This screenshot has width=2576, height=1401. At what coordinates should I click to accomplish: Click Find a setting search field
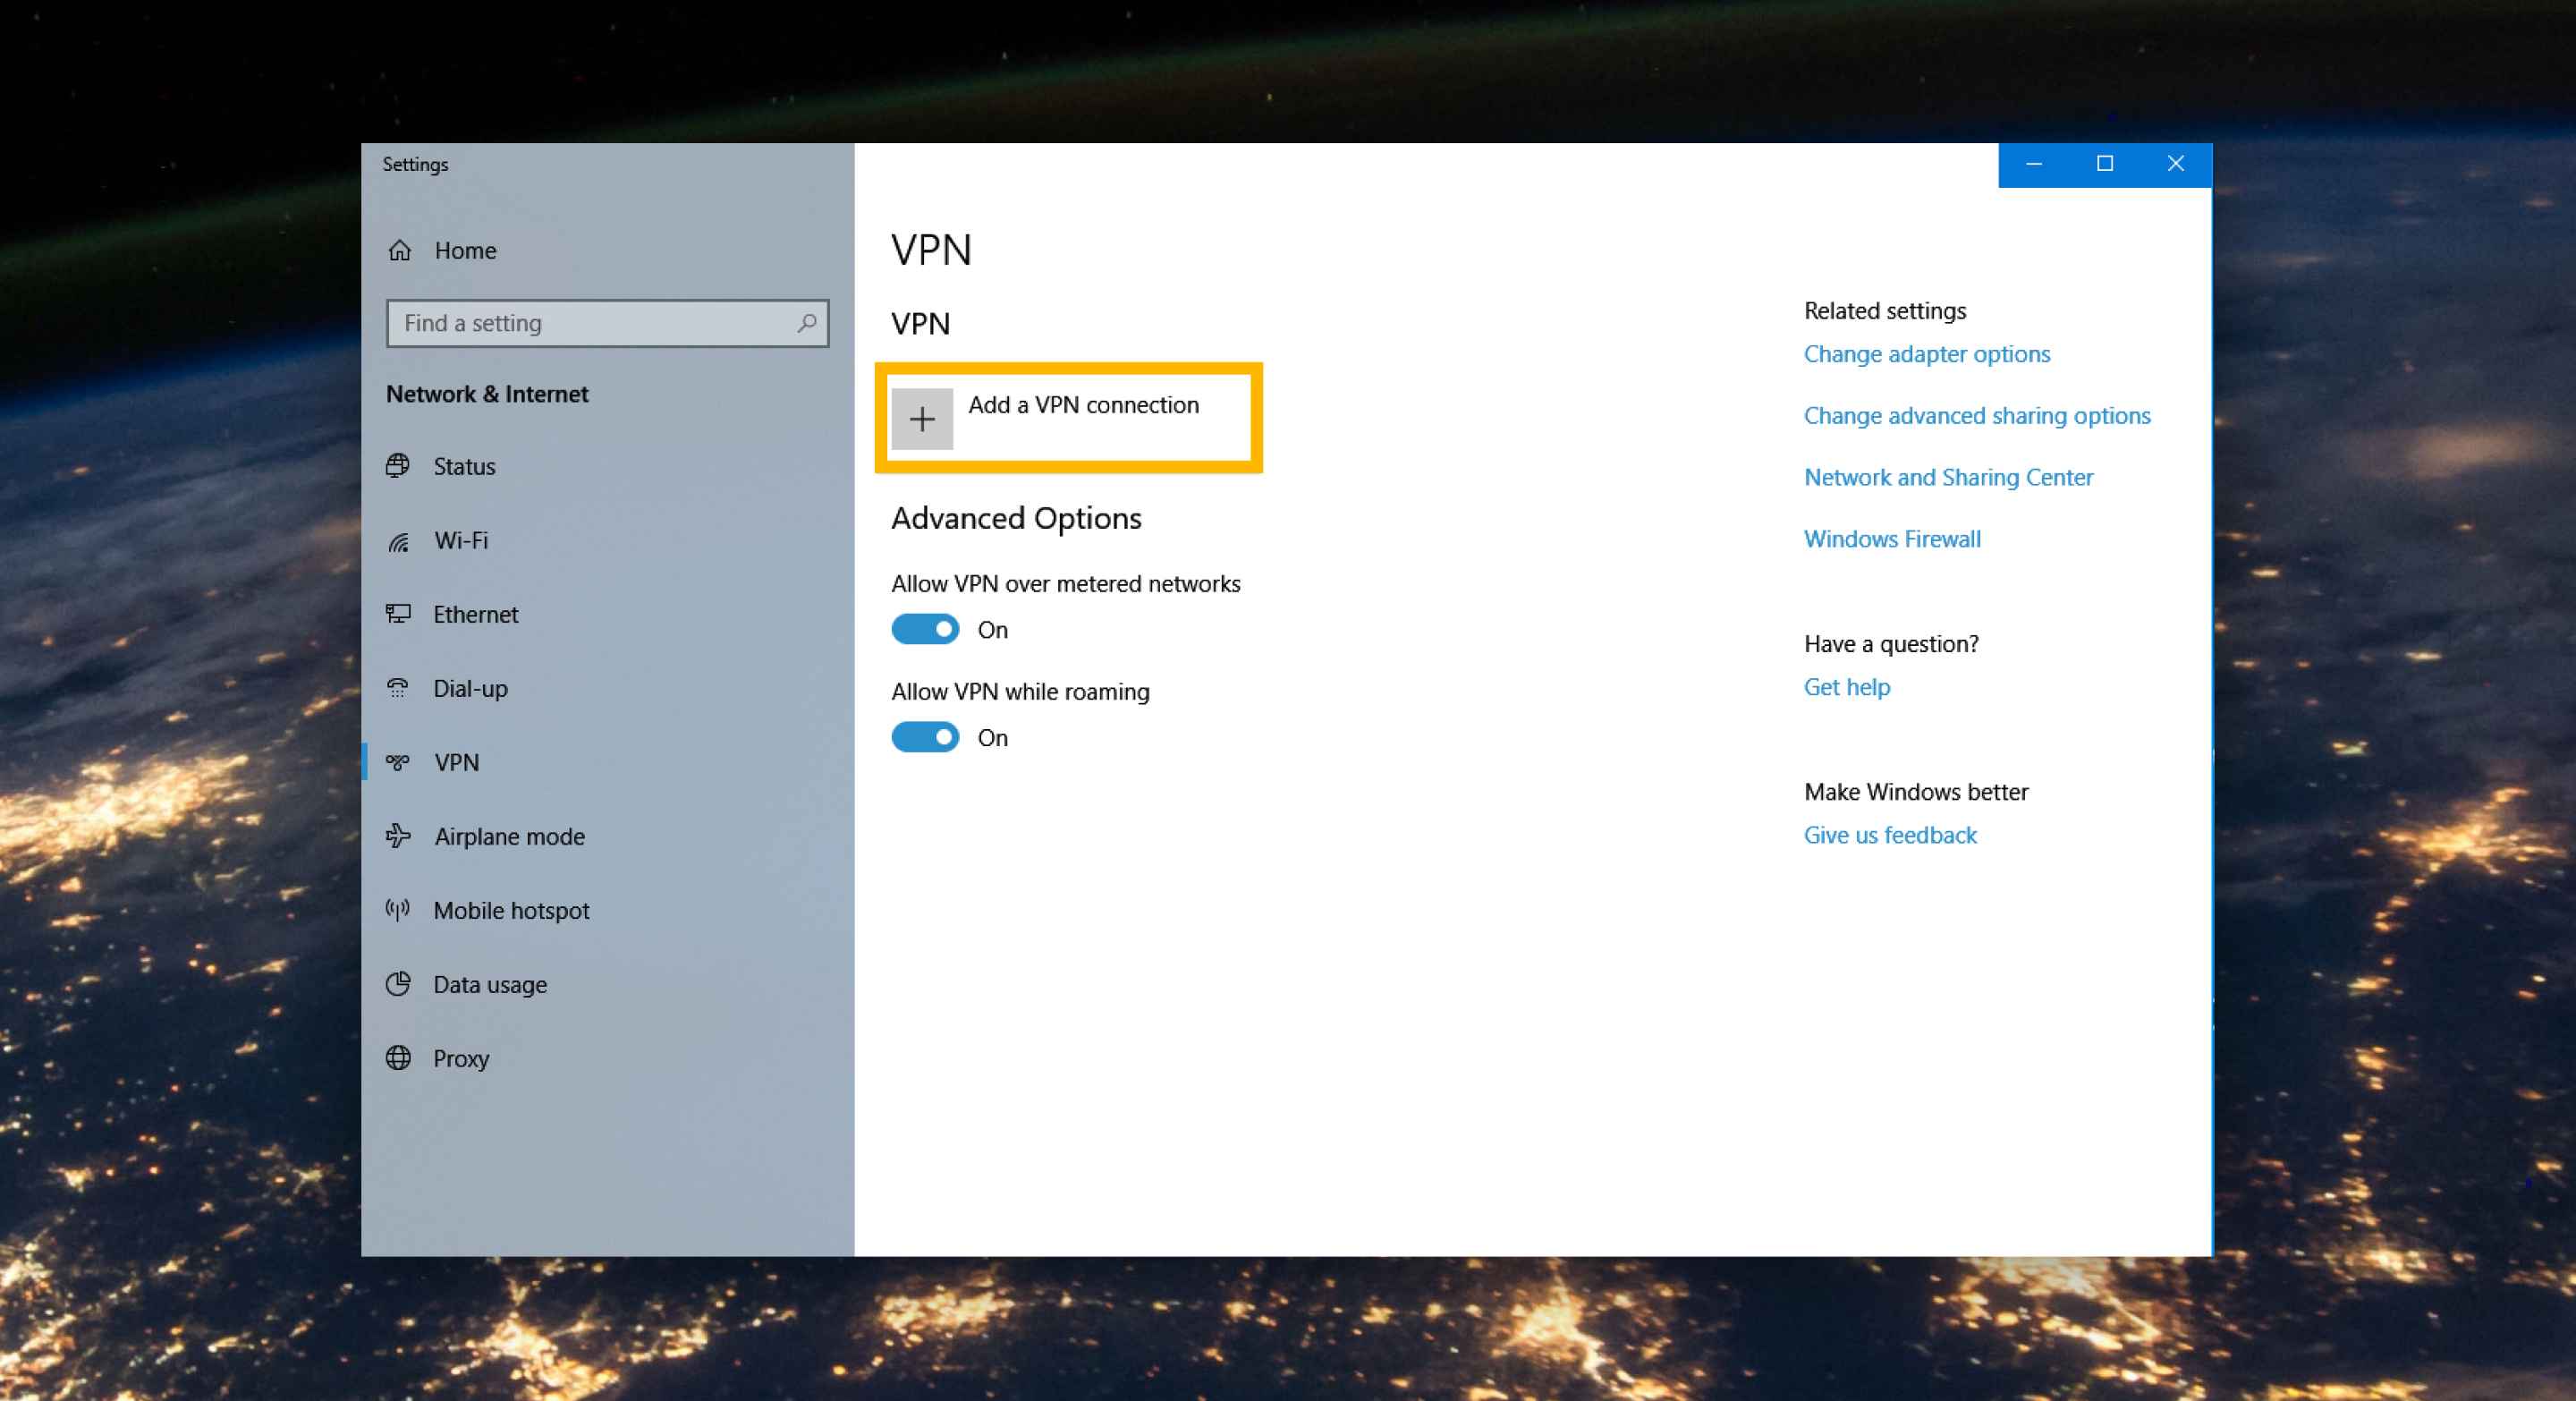[606, 323]
